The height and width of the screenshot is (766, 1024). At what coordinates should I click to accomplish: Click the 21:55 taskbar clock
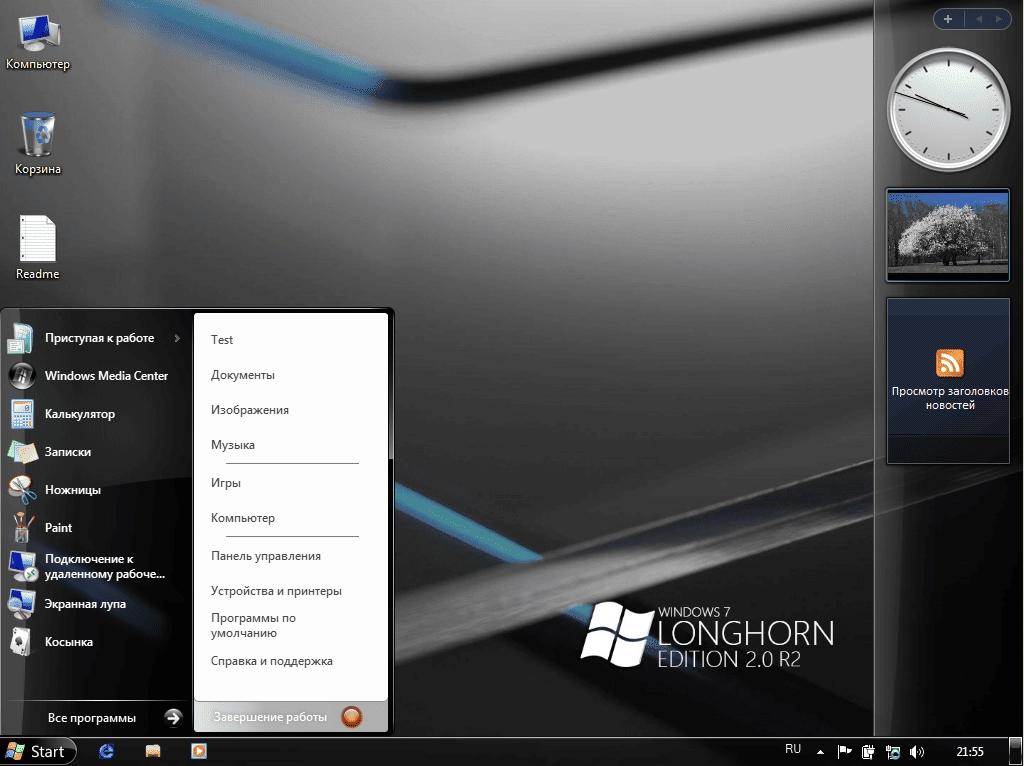[x=970, y=752]
